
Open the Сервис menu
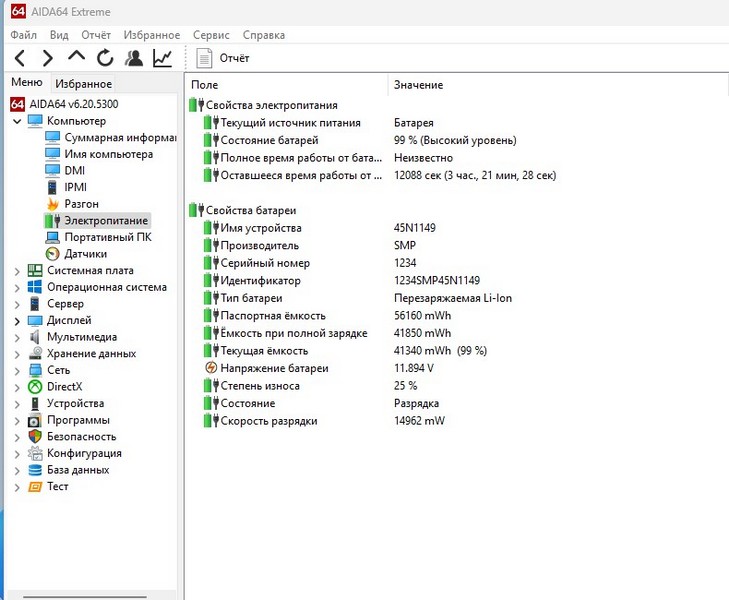[211, 35]
